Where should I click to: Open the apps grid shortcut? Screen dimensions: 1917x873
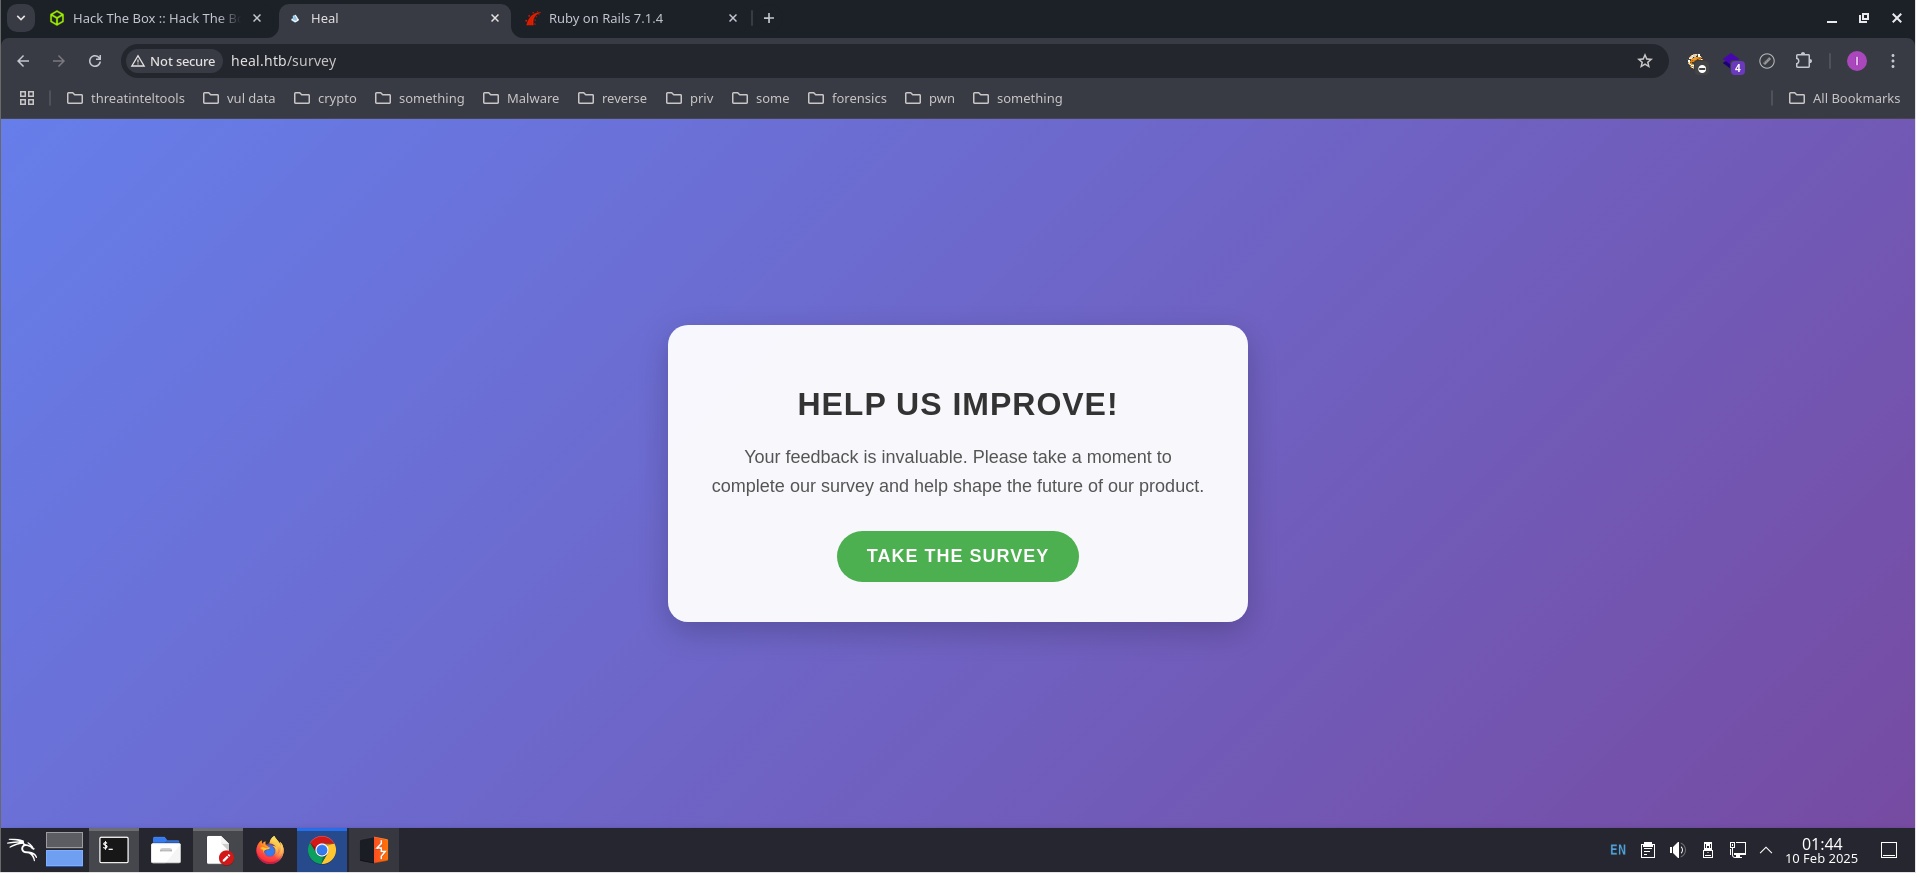[x=27, y=98]
